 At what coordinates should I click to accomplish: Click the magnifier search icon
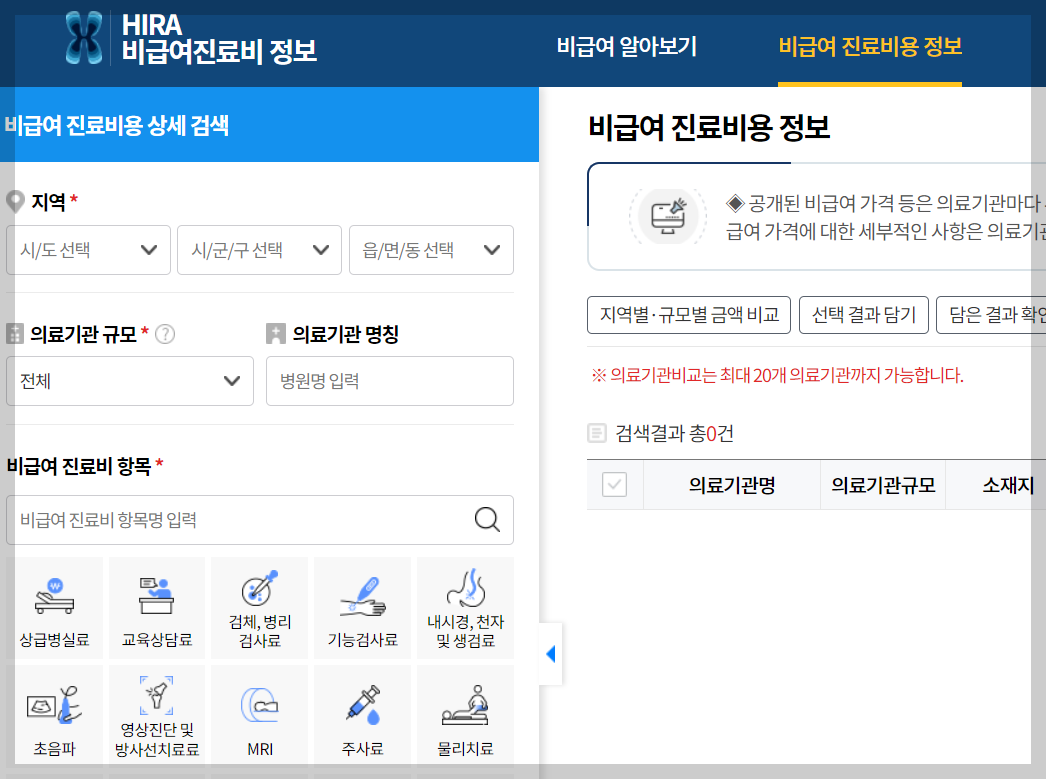[x=487, y=520]
